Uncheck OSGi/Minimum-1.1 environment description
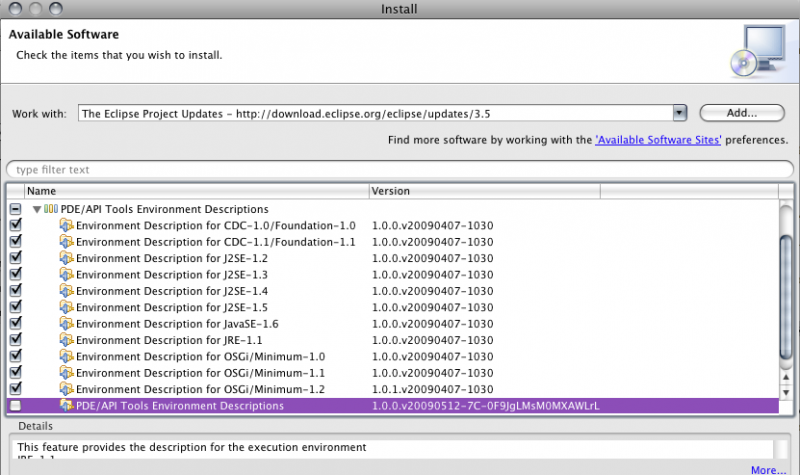The width and height of the screenshot is (800, 475). point(16,371)
